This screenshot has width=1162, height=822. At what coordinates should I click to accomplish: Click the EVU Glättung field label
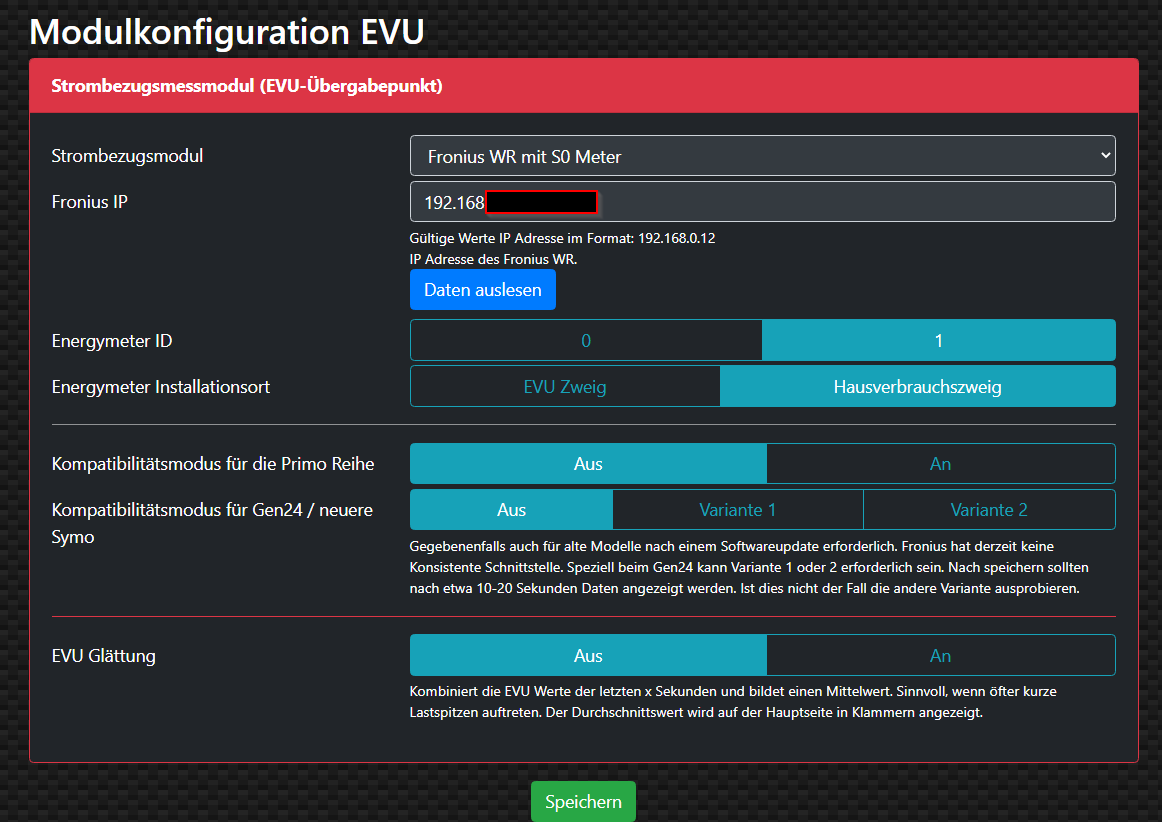coord(104,656)
